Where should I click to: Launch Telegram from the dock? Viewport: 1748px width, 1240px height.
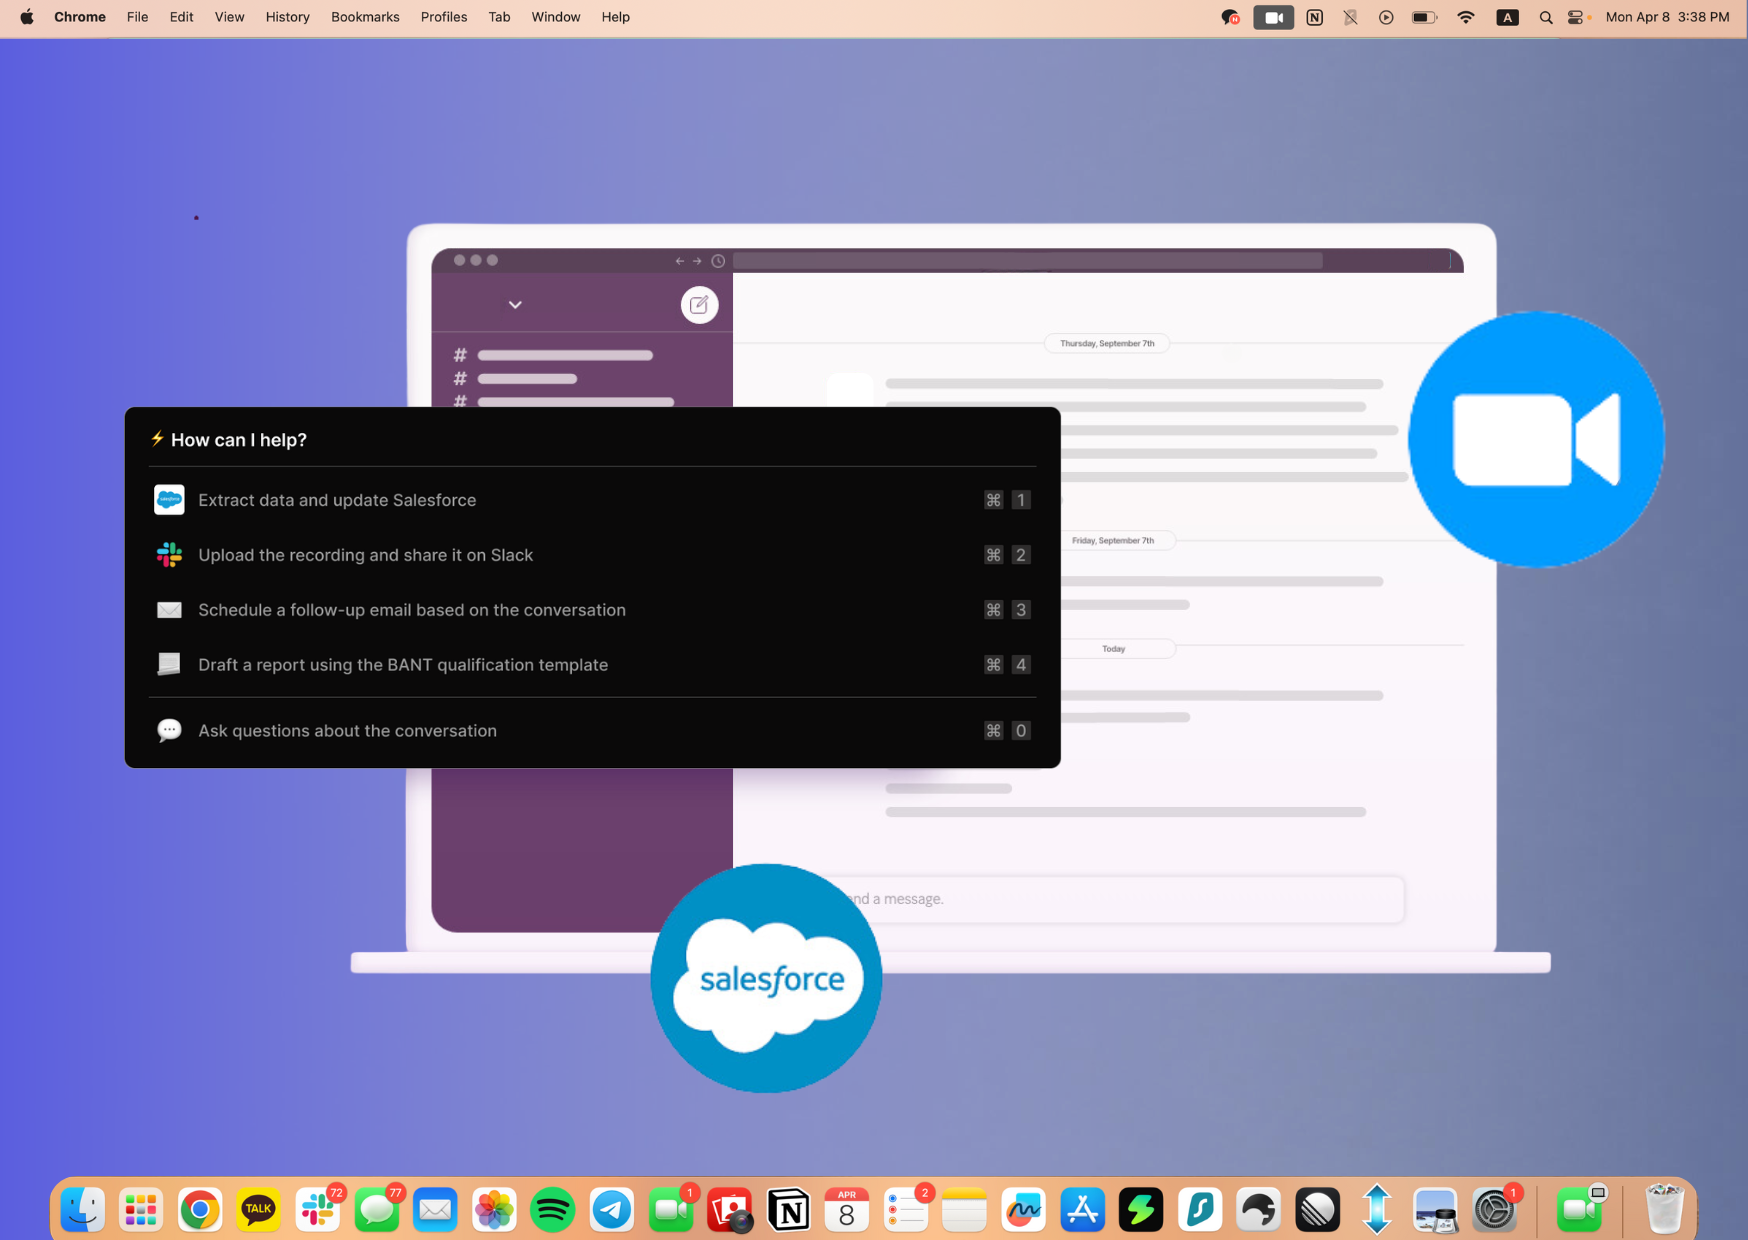pos(612,1210)
